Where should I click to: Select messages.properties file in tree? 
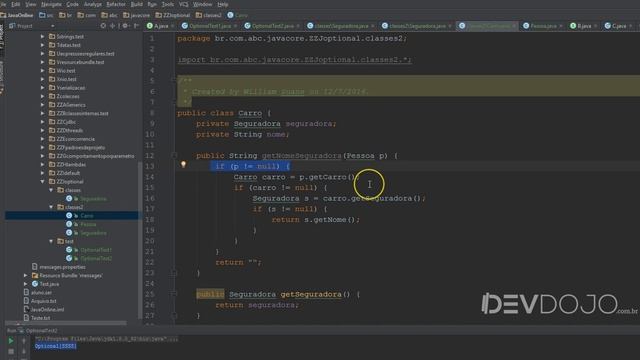[62, 267]
